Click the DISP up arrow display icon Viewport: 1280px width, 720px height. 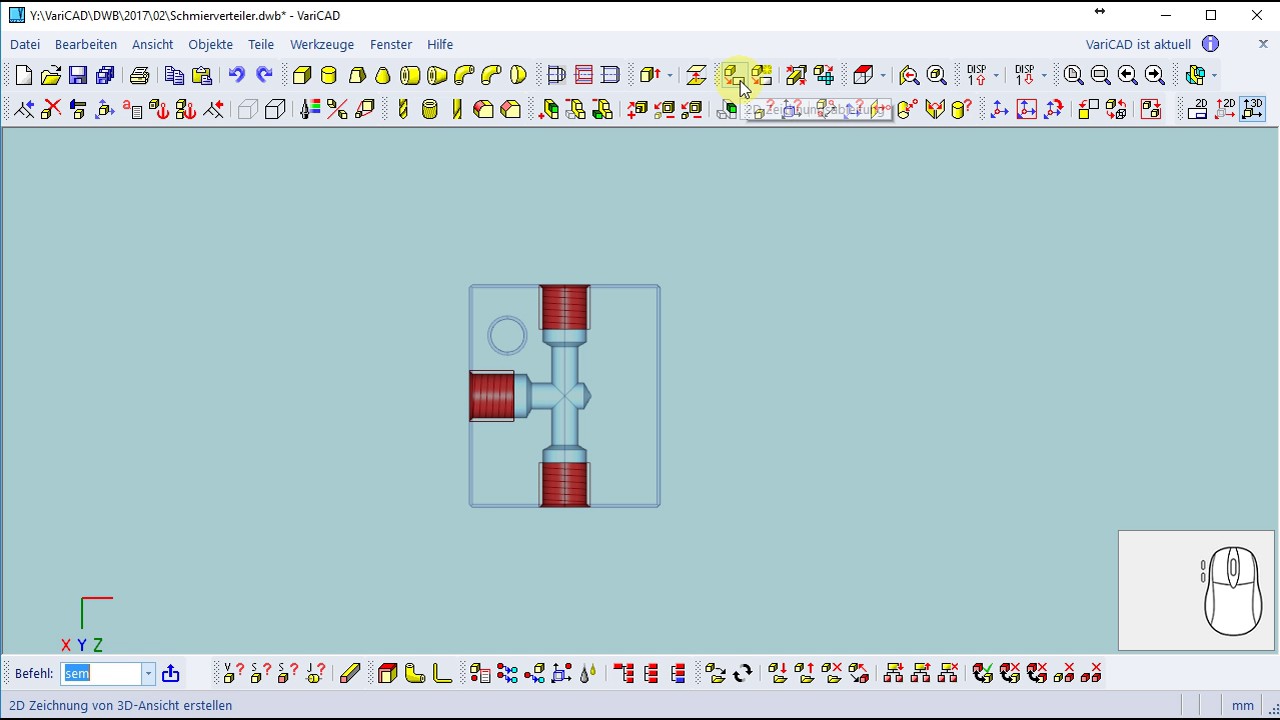coord(977,75)
